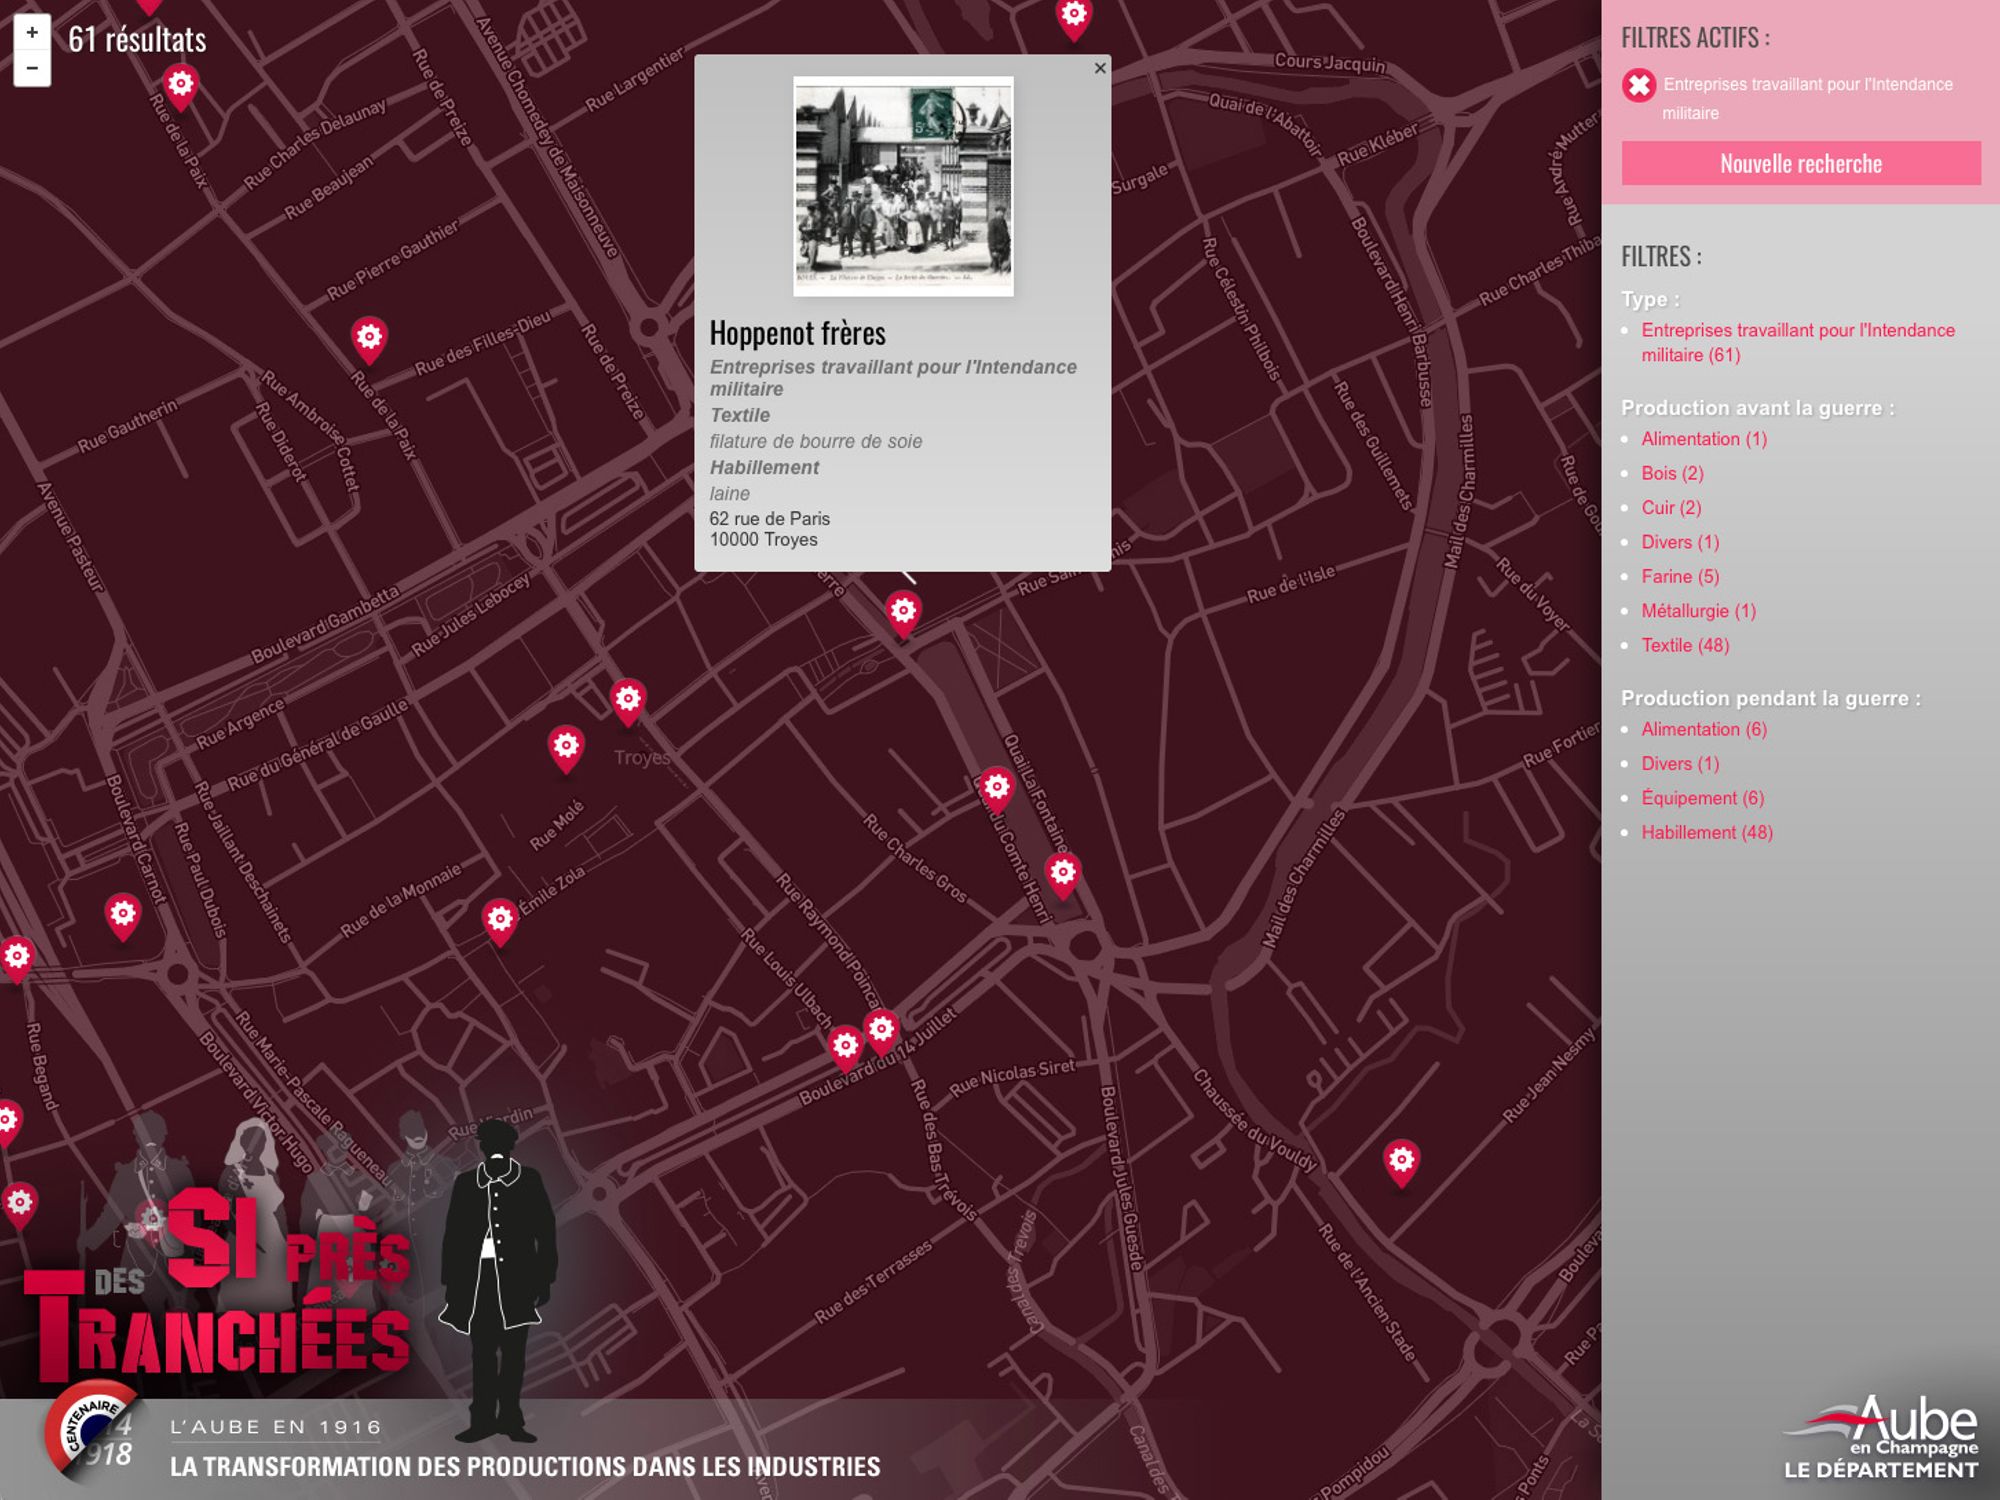Click marker beside Boulevard Carnot

(123, 914)
